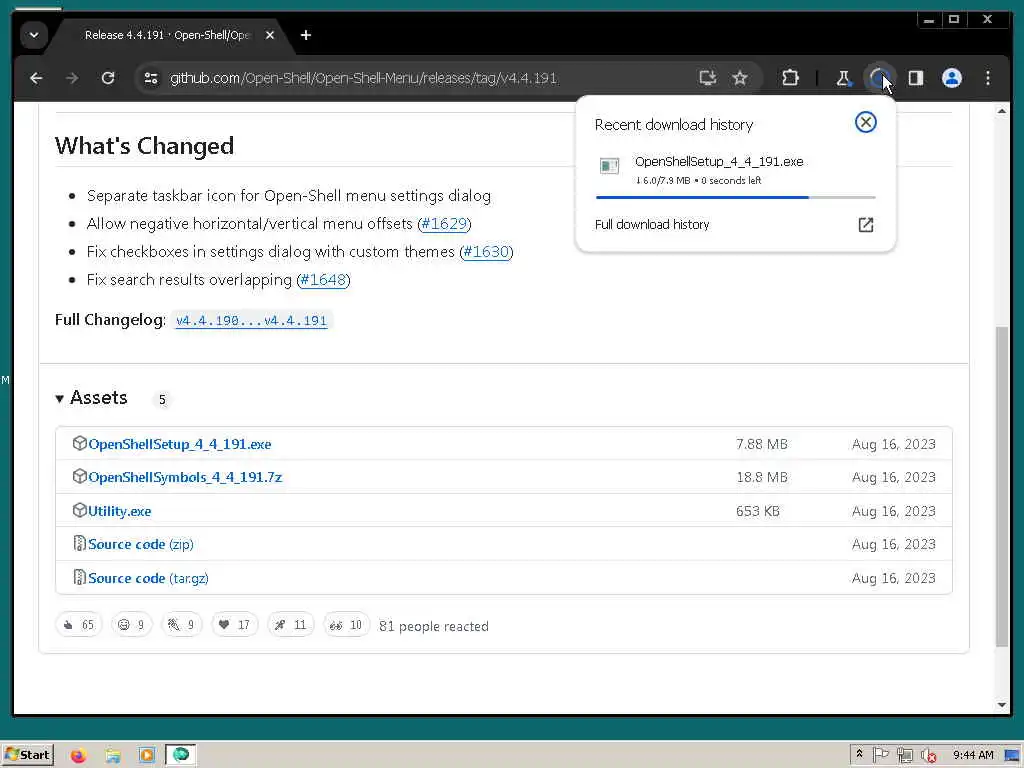Click the download progress bar
This screenshot has width=1024, height=768.
tap(735, 197)
